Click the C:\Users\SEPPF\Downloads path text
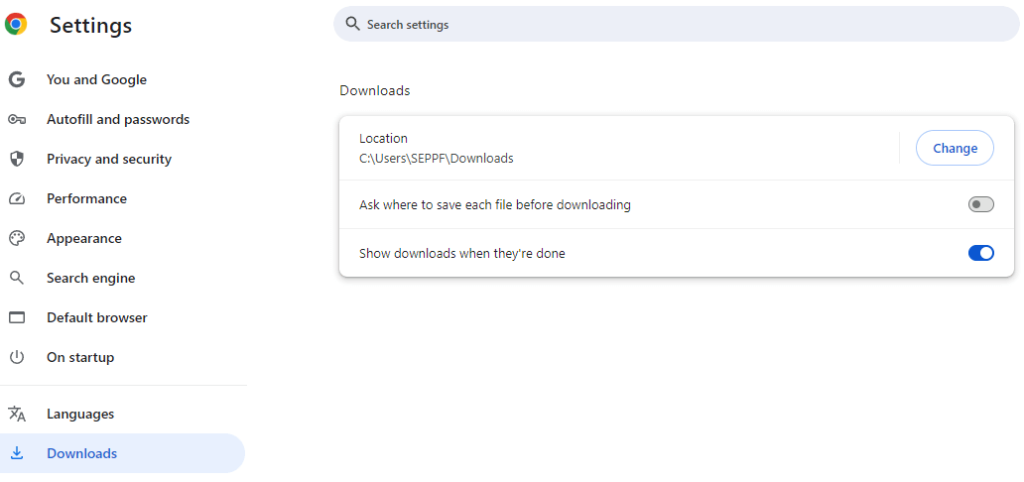Screen dimensions: 1024x482 (436, 158)
